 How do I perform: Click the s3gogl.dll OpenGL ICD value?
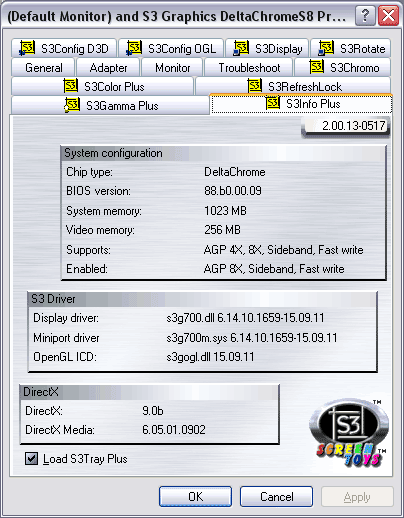(210, 357)
